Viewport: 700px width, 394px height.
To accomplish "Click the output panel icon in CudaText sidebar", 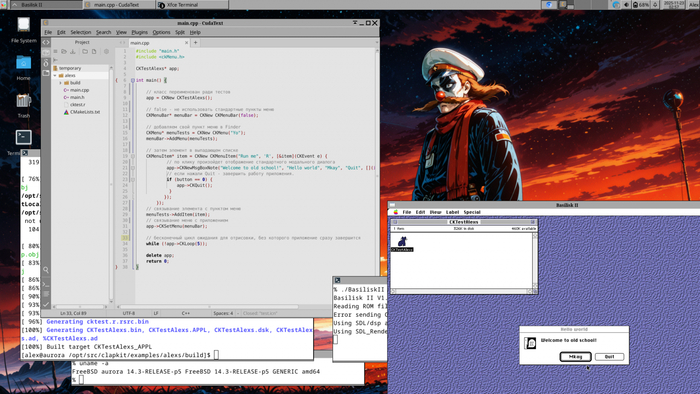I will [46, 294].
